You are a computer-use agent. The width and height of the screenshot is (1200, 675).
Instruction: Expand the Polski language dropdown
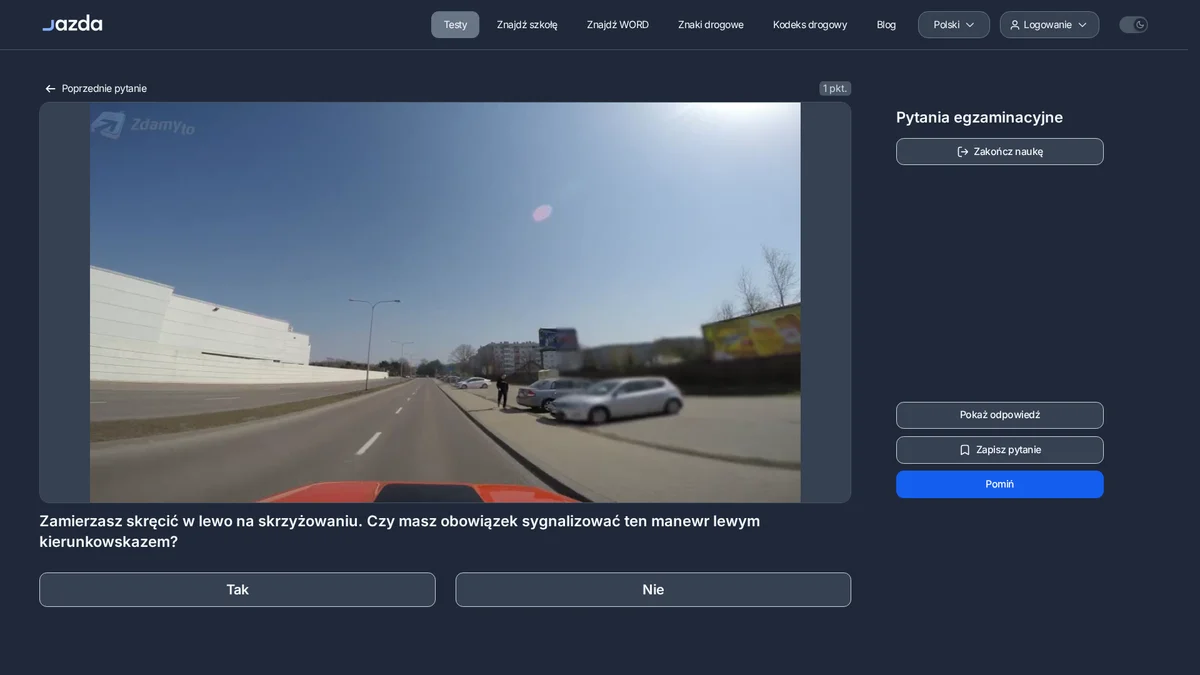[x=954, y=25]
